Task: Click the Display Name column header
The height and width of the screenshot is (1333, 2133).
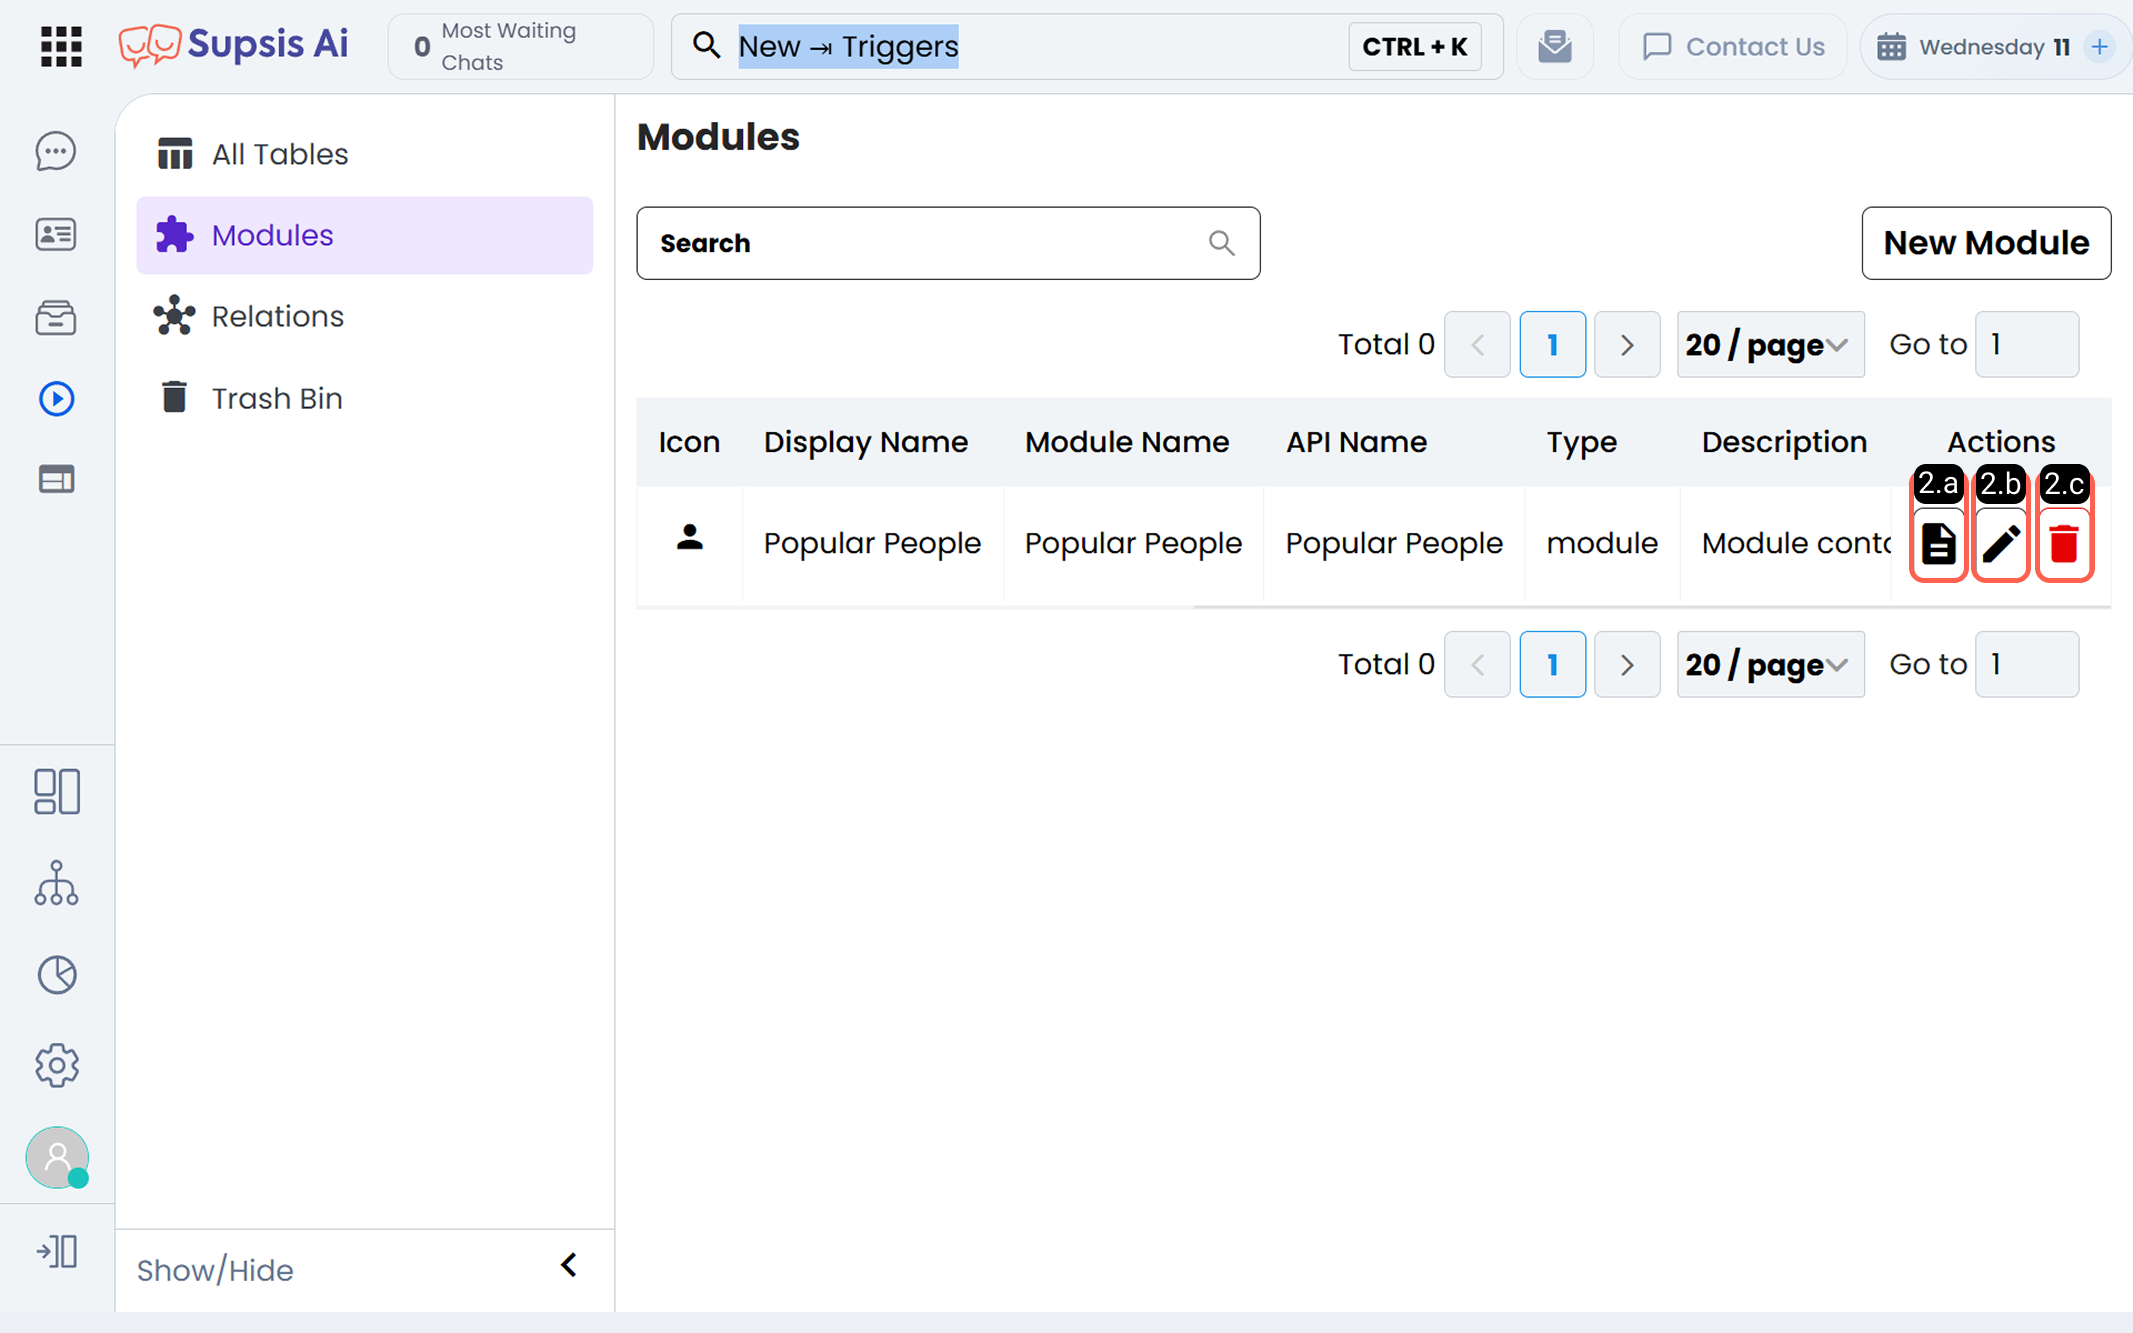Action: pos(866,442)
